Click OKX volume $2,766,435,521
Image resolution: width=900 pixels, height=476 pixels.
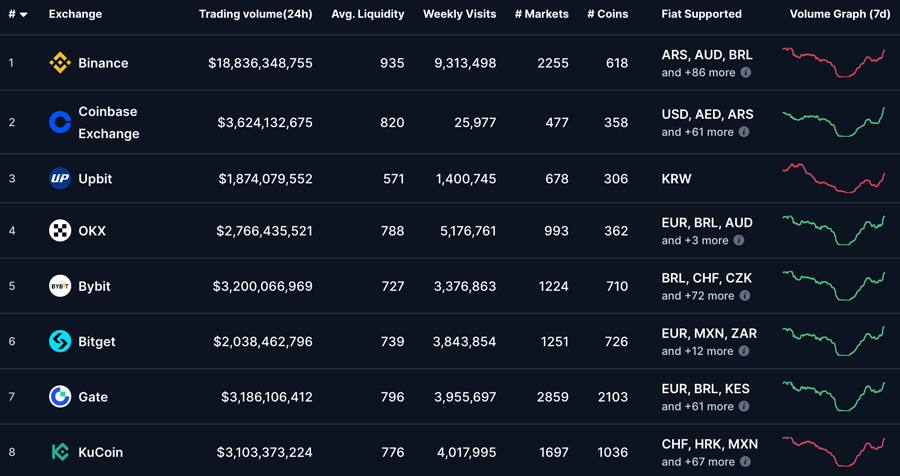pyautogui.click(x=265, y=231)
